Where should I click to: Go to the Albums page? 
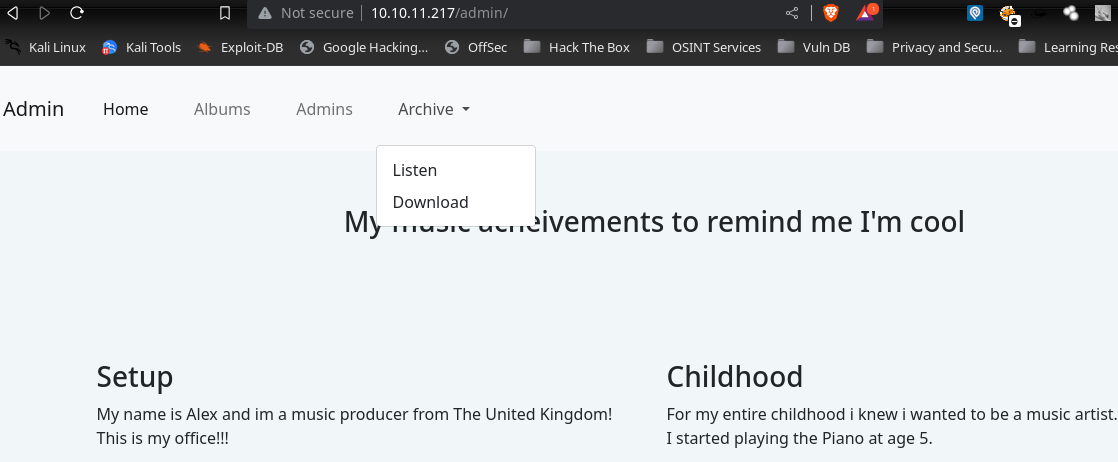point(222,109)
